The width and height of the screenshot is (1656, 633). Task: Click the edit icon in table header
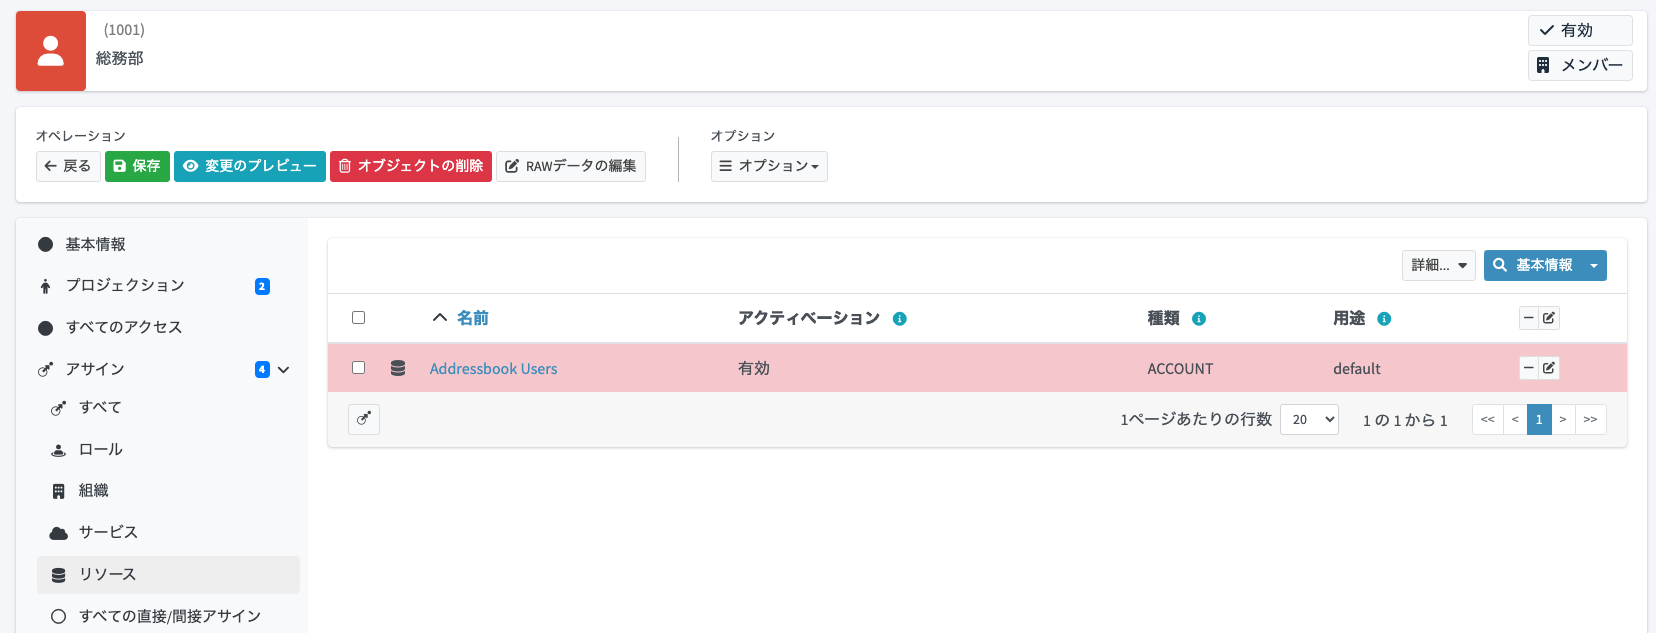pyautogui.click(x=1549, y=318)
